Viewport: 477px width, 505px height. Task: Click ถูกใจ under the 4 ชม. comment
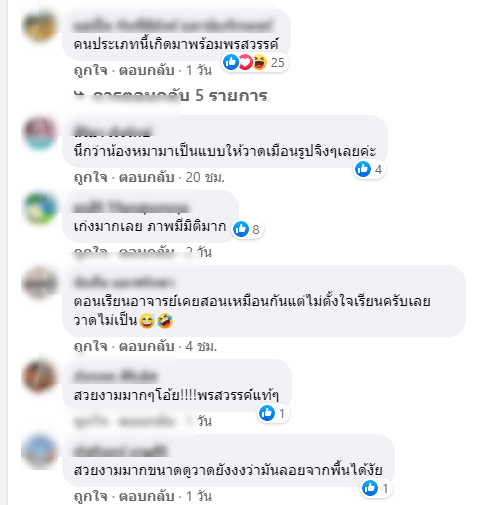(x=91, y=346)
